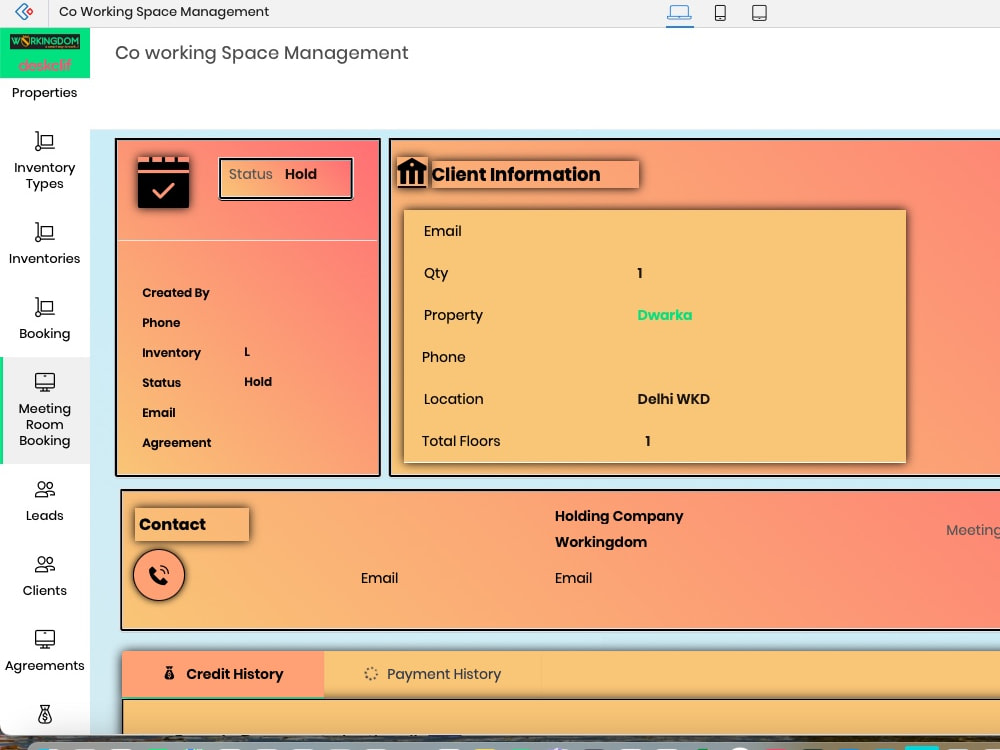Click Co working Space Management page title

261,53
